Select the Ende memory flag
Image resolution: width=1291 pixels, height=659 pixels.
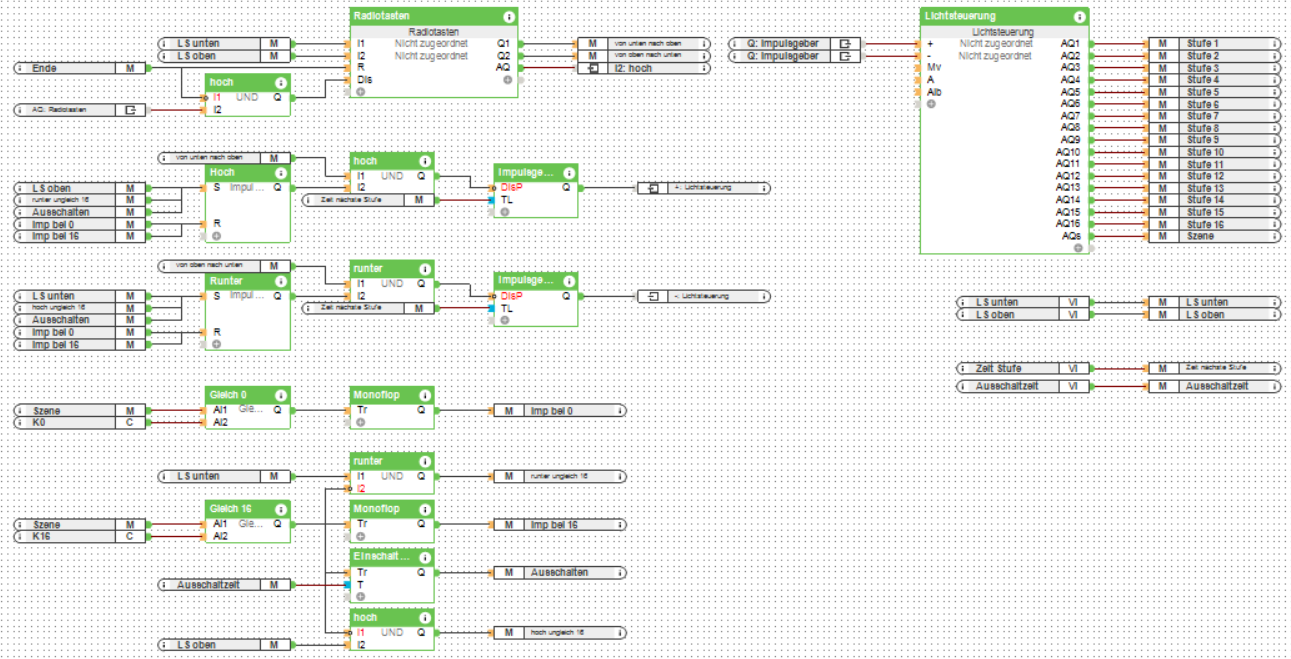point(81,68)
